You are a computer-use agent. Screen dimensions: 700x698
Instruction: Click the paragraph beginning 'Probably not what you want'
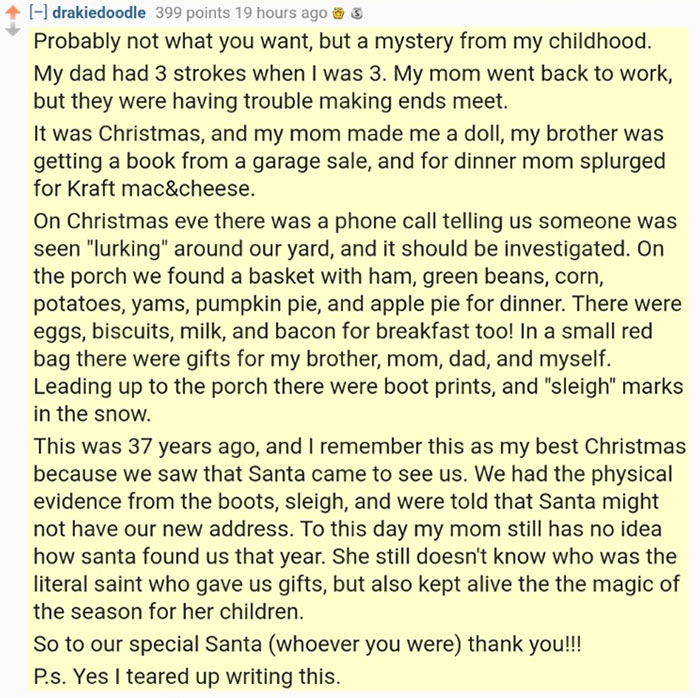(342, 42)
